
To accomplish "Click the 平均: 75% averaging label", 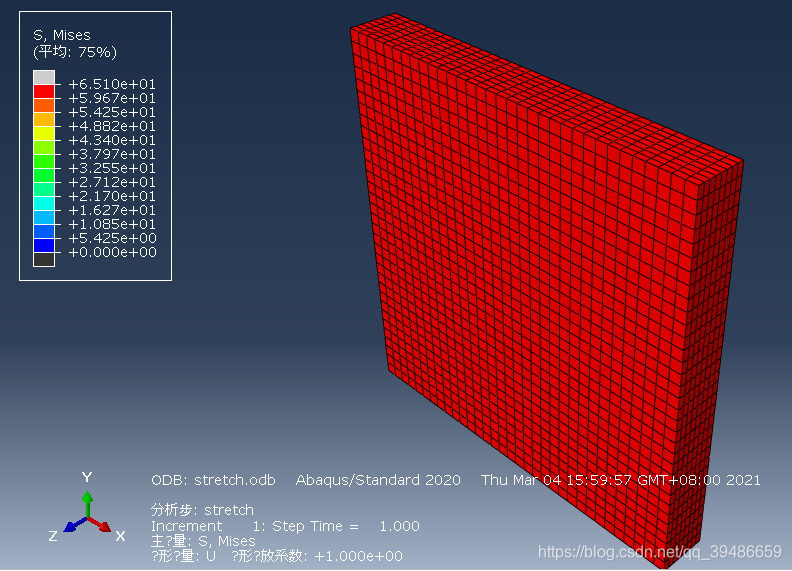I will pyautogui.click(x=75, y=52).
